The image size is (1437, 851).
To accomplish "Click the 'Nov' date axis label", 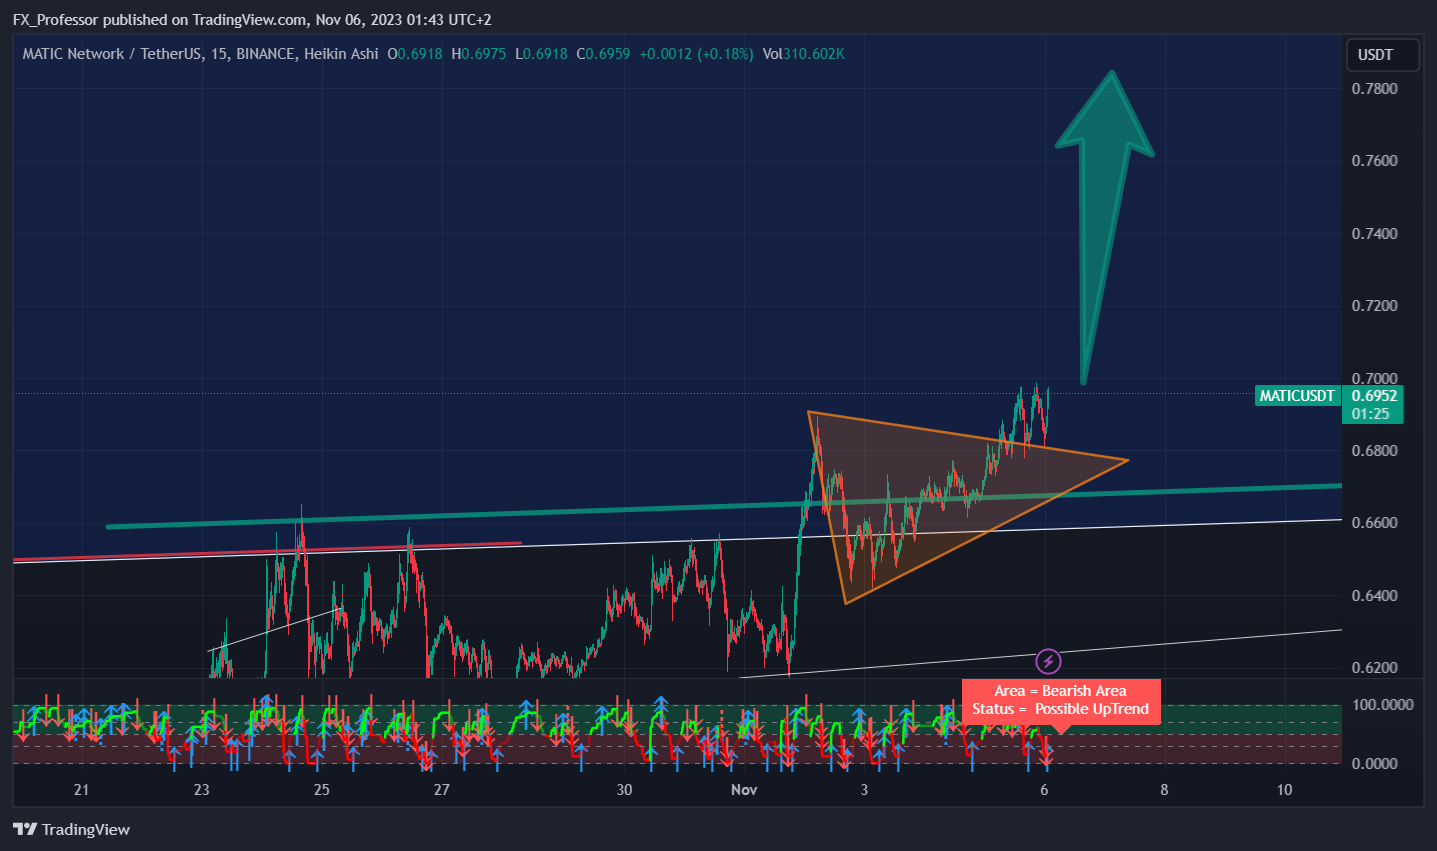I will [744, 790].
